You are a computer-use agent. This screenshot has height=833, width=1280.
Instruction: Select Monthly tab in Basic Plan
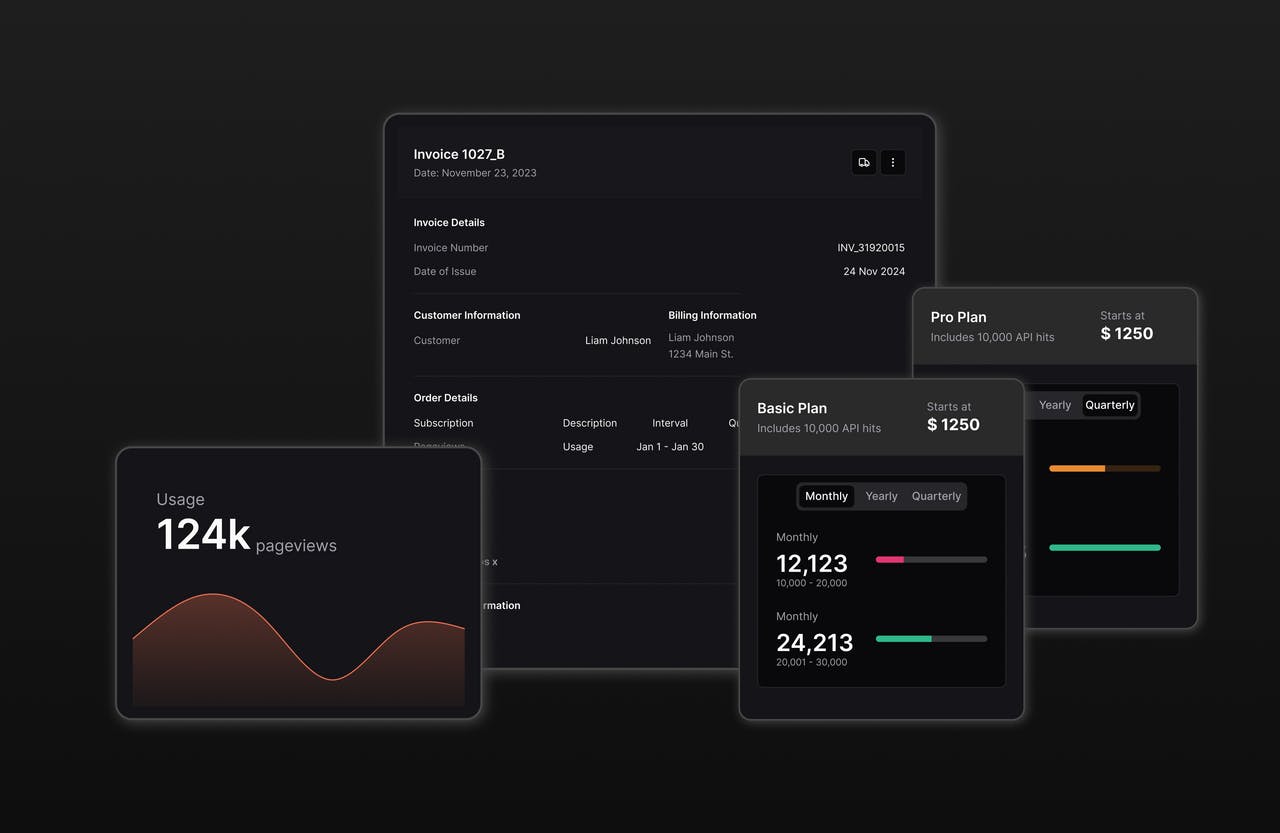[x=826, y=496]
